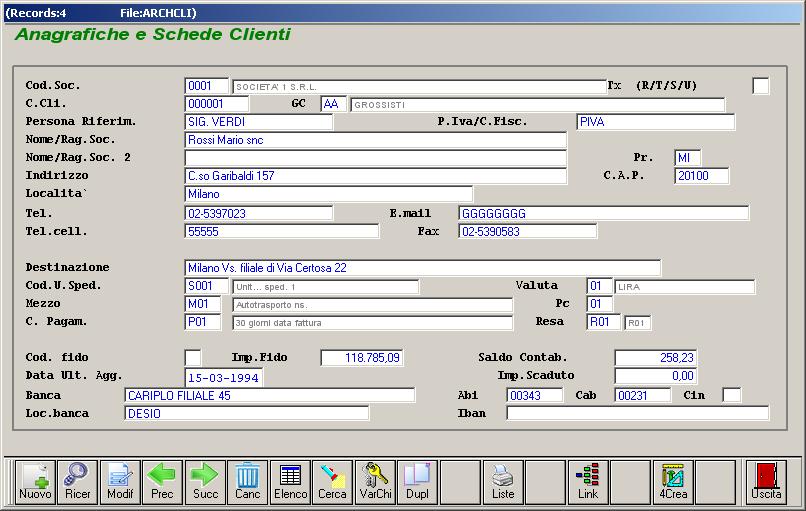The image size is (806, 511).
Task: Exit the form with Uscita
Action: pyautogui.click(x=766, y=482)
